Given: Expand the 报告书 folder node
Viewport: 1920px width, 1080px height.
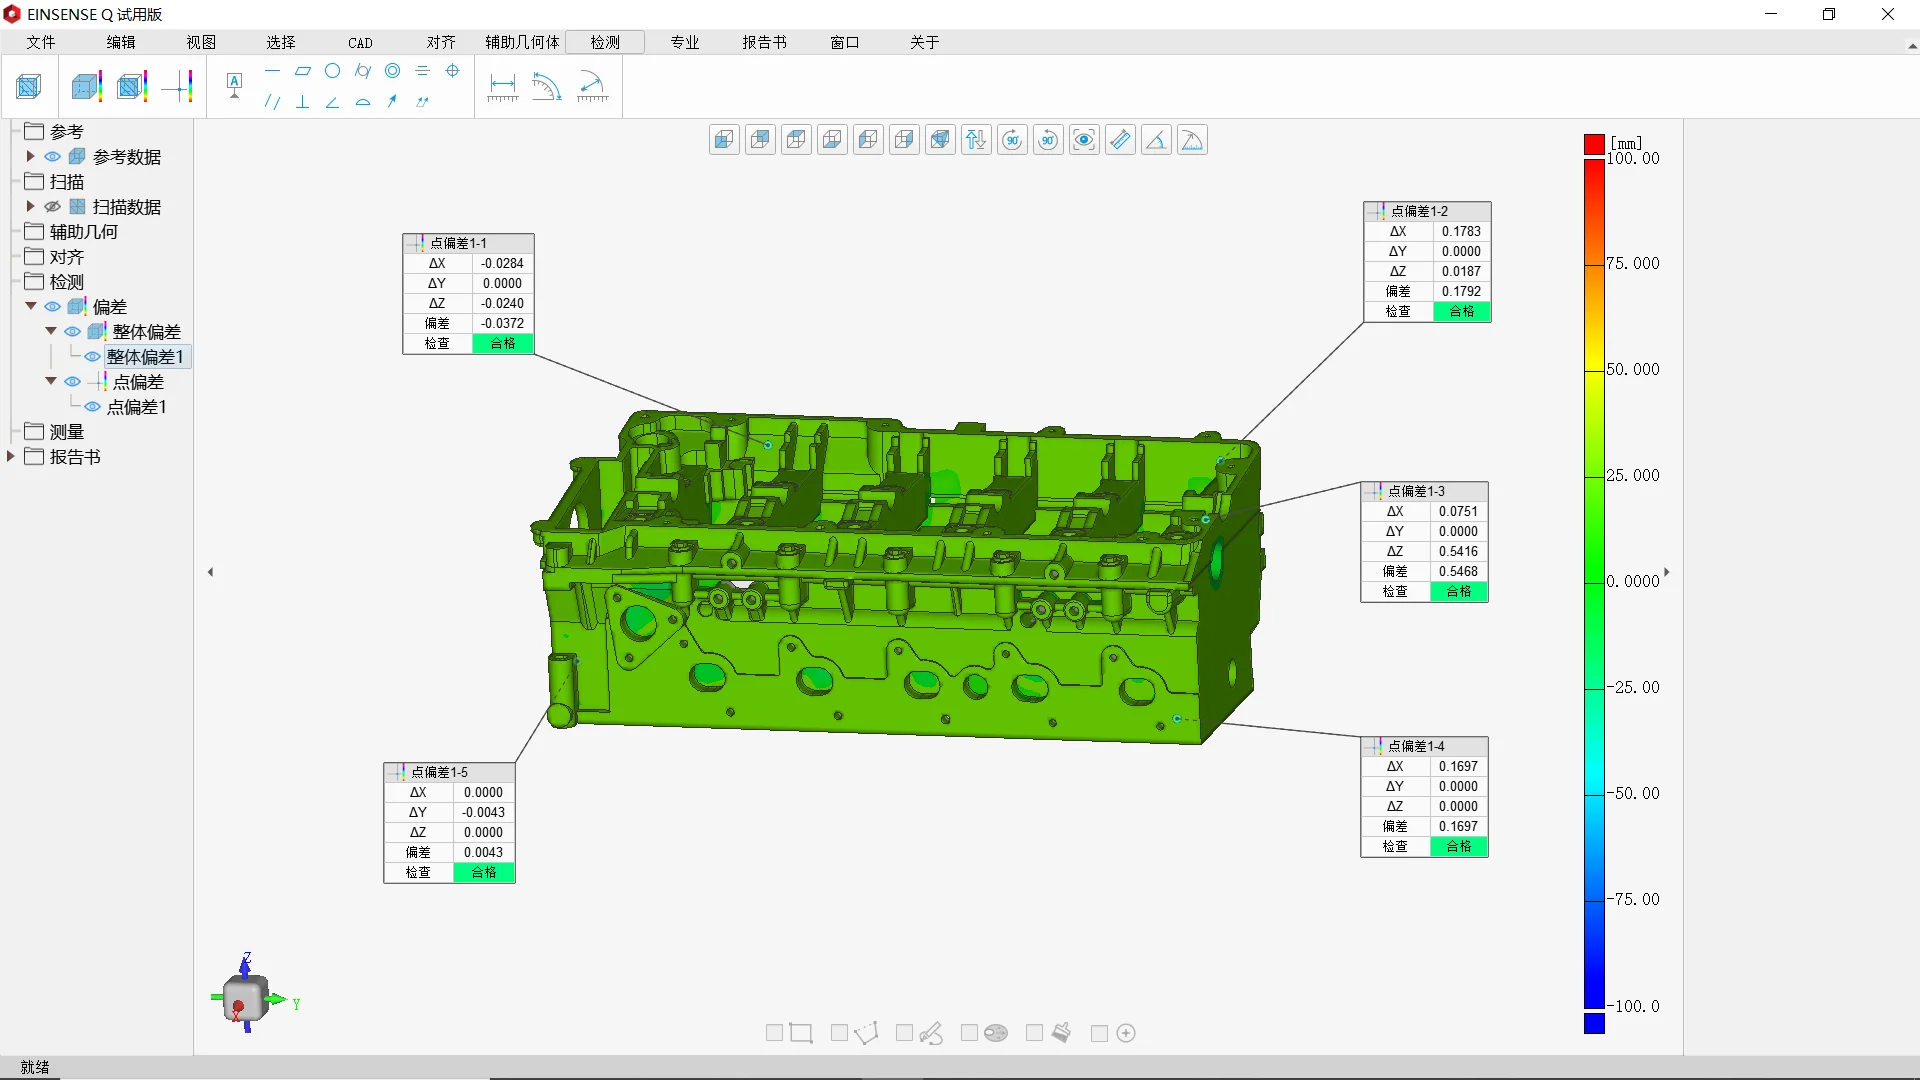Looking at the screenshot, I should pyautogui.click(x=11, y=456).
